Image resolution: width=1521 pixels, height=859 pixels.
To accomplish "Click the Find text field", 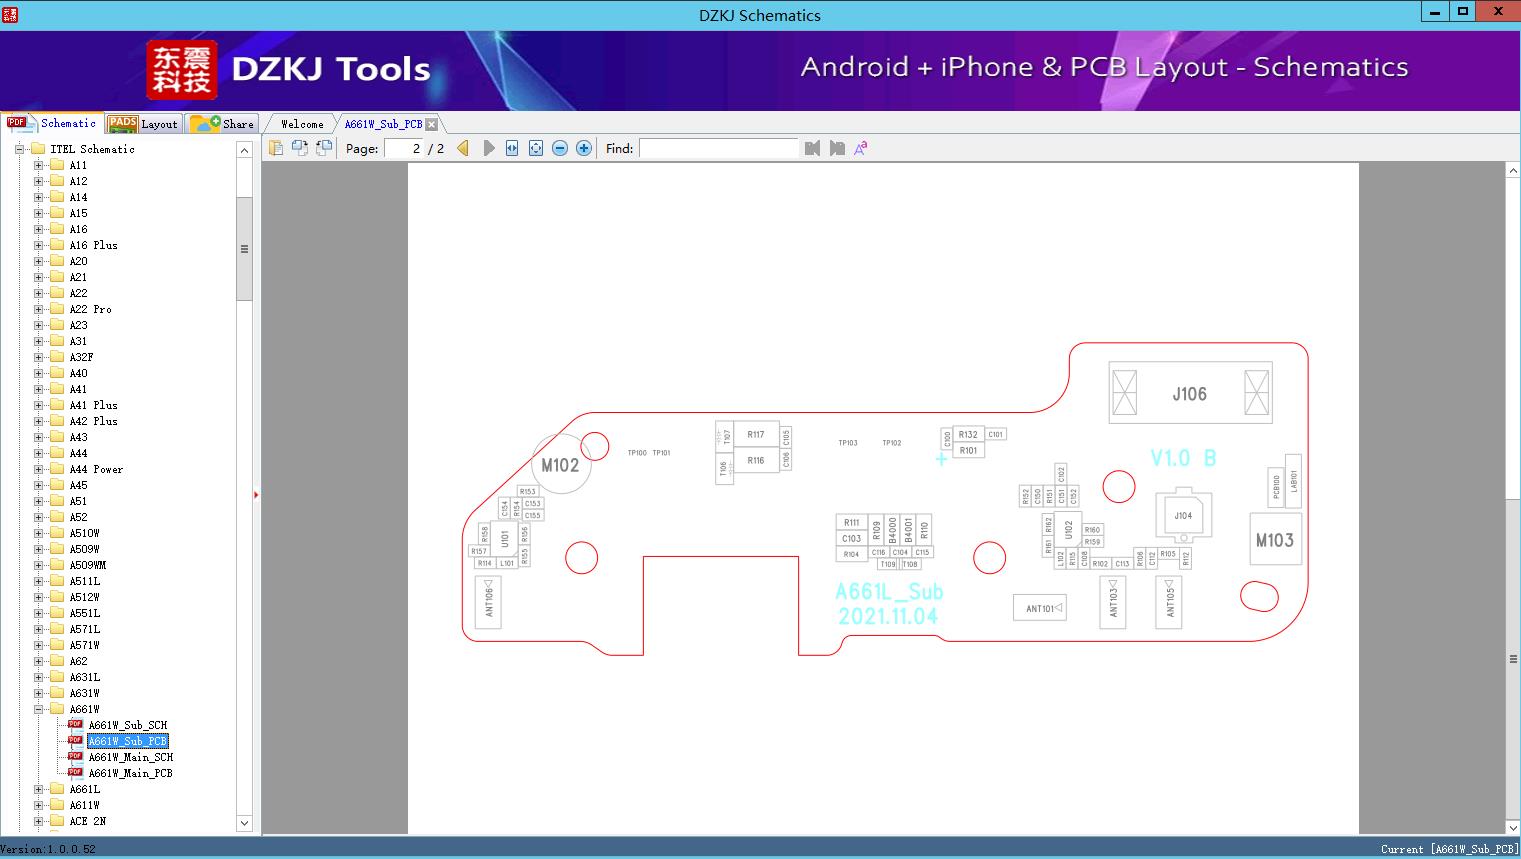I will 718,148.
